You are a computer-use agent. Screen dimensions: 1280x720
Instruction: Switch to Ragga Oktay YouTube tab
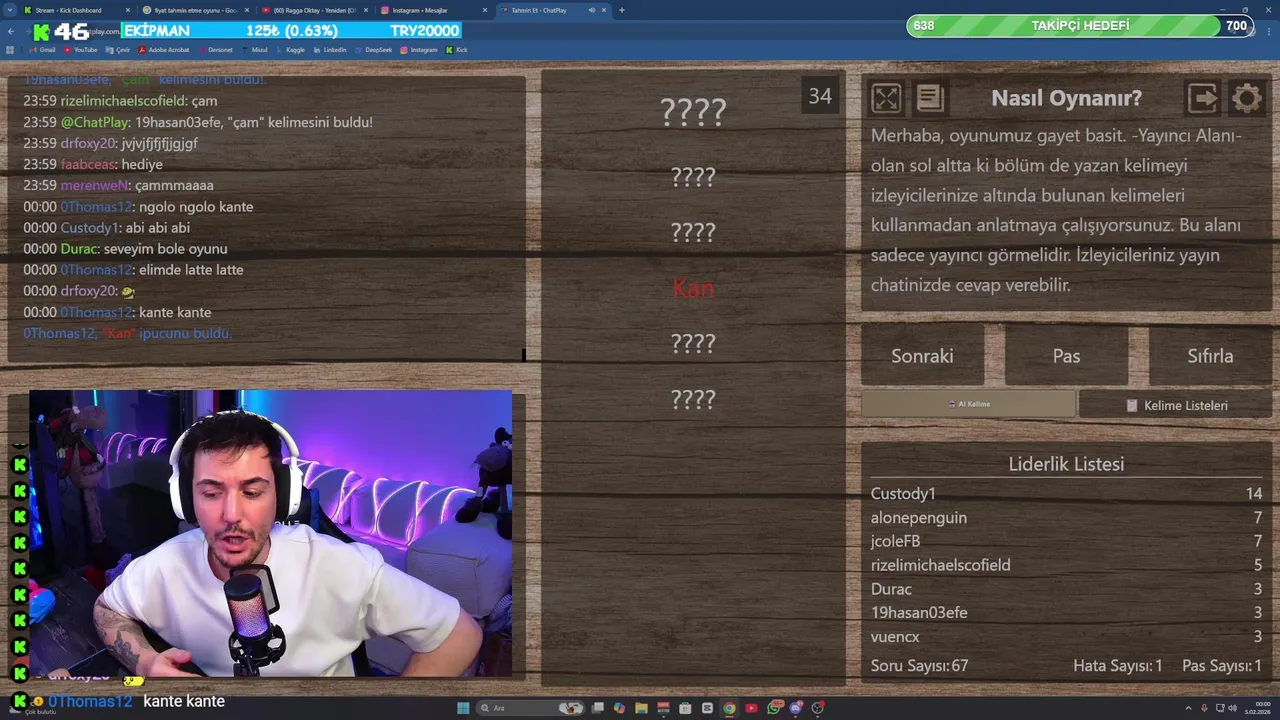click(315, 10)
